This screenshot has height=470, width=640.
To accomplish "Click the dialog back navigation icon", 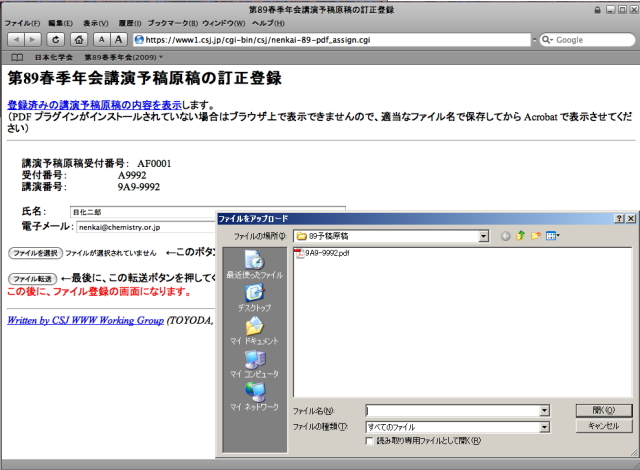I will pos(505,236).
